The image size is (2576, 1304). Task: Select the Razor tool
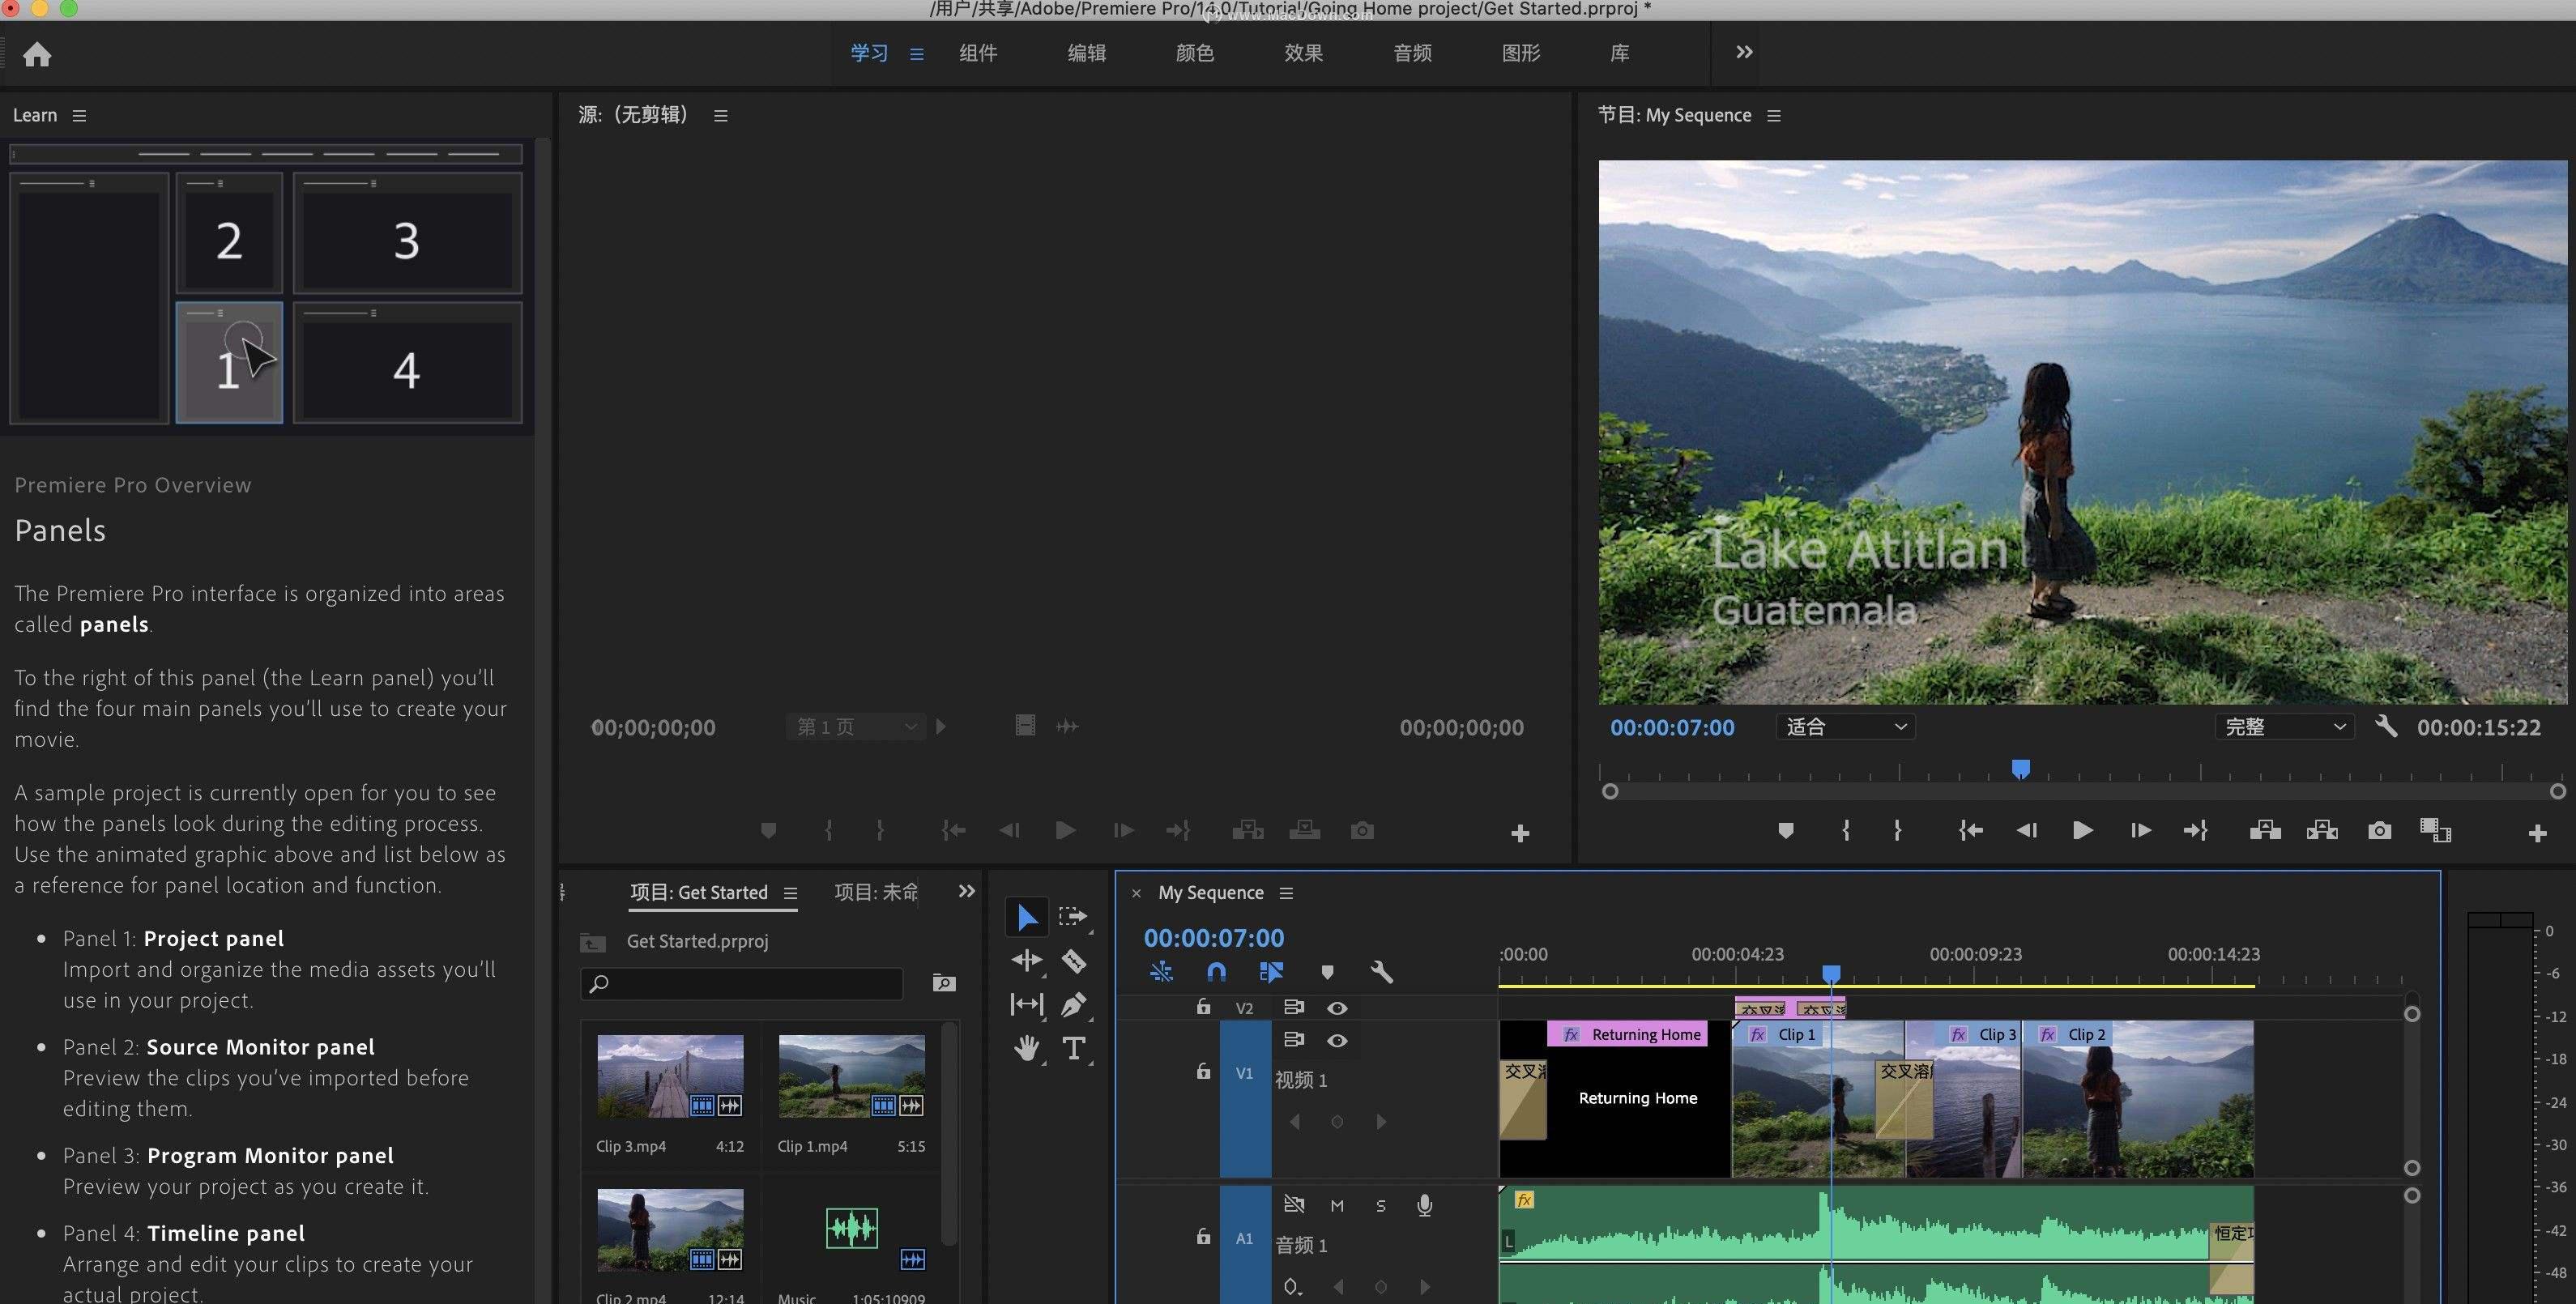tap(1074, 961)
